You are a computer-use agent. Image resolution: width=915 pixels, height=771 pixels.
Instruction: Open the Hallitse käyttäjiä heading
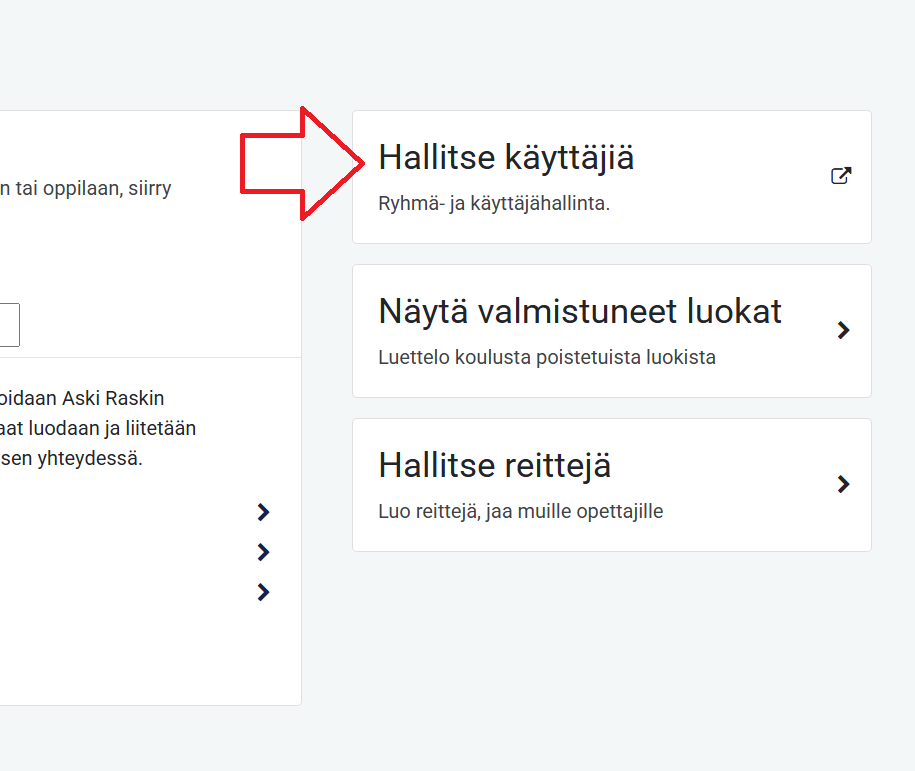click(506, 158)
